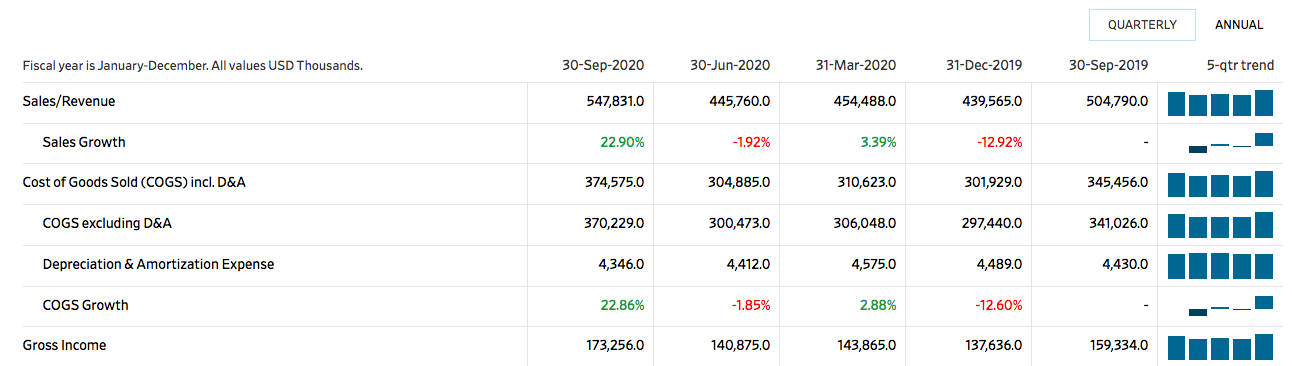This screenshot has width=1292, height=366.
Task: Click the 31-Dec-2019 column header
Action: click(984, 65)
